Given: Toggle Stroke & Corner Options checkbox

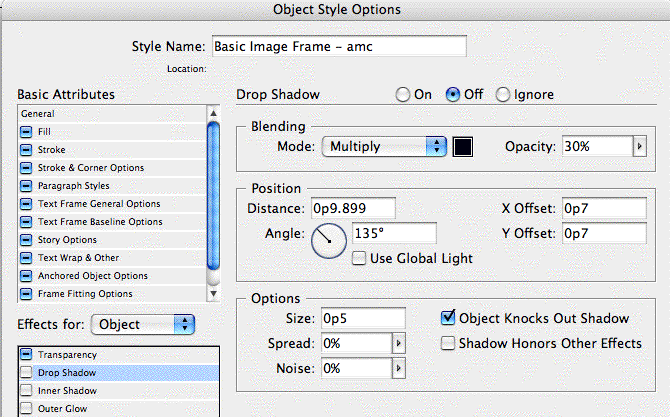Looking at the screenshot, I should 26,167.
